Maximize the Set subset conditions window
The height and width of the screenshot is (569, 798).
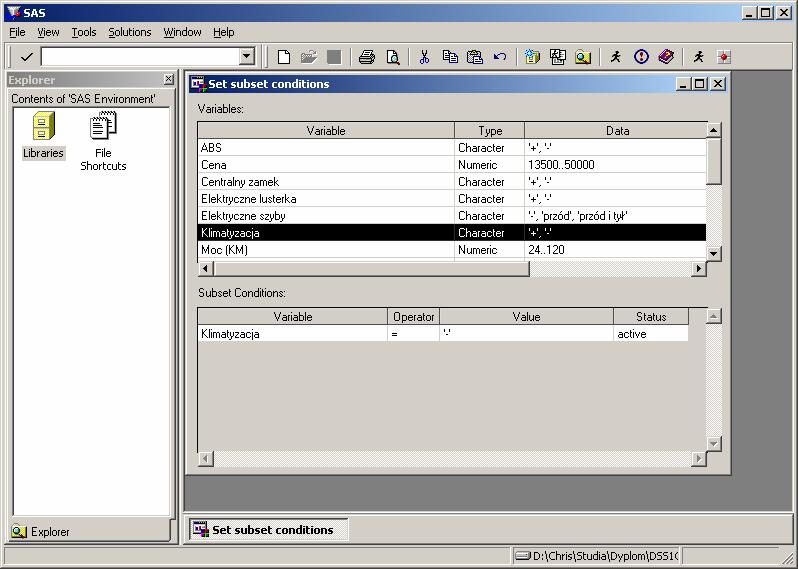(x=700, y=83)
